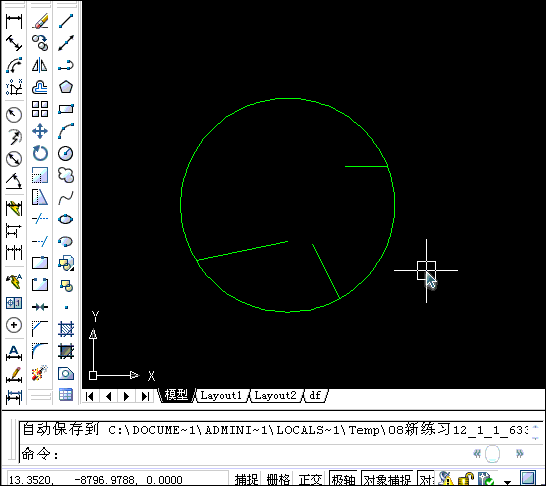Select the Baseline dimension tool
Screen dimensions: 546x486
pos(14,230)
